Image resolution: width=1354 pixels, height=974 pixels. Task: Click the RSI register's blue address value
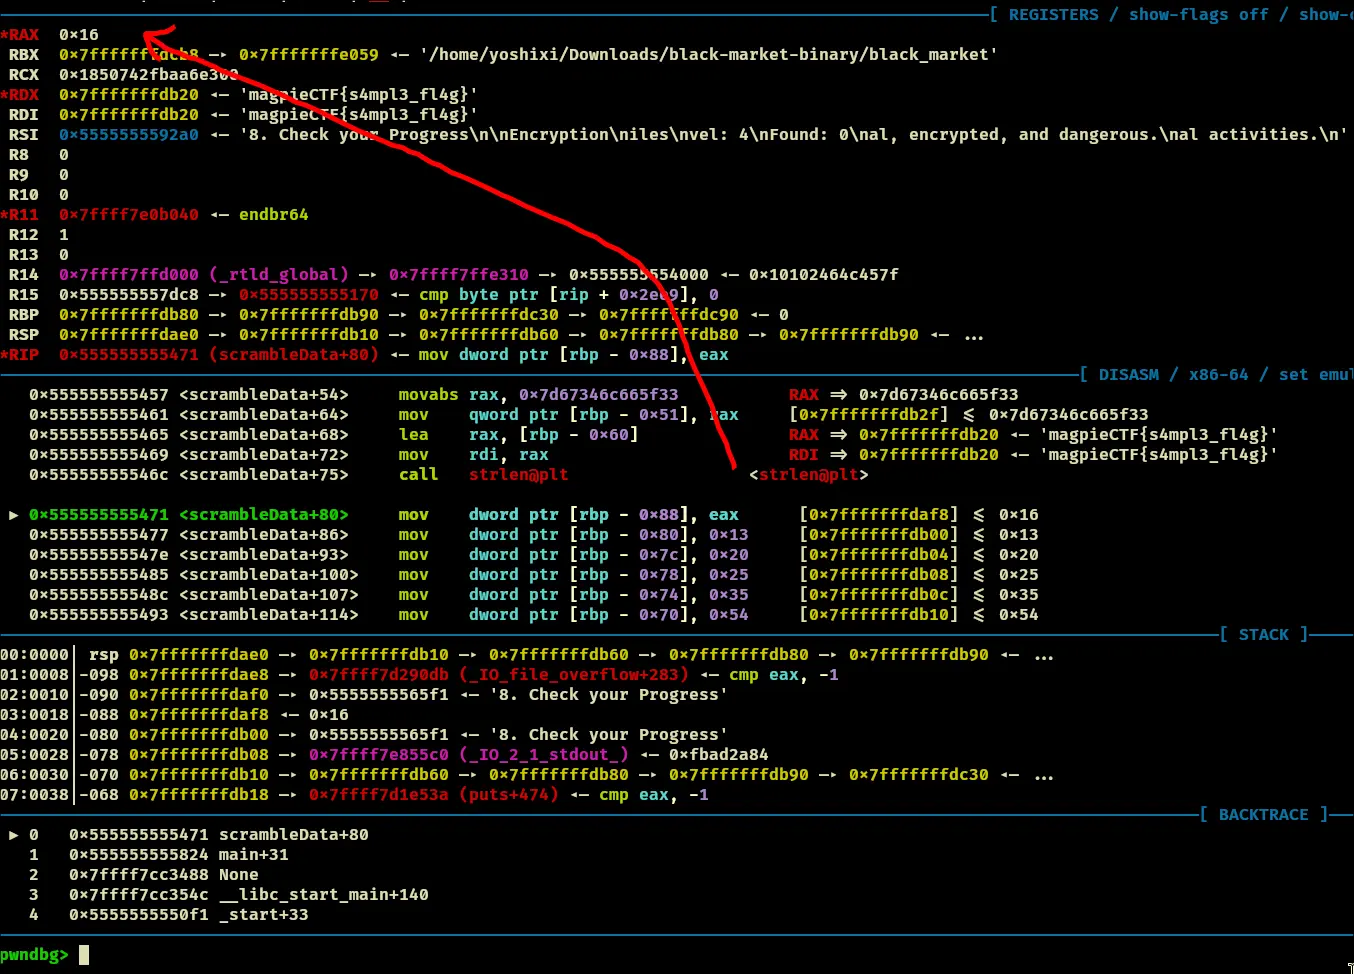pos(128,135)
